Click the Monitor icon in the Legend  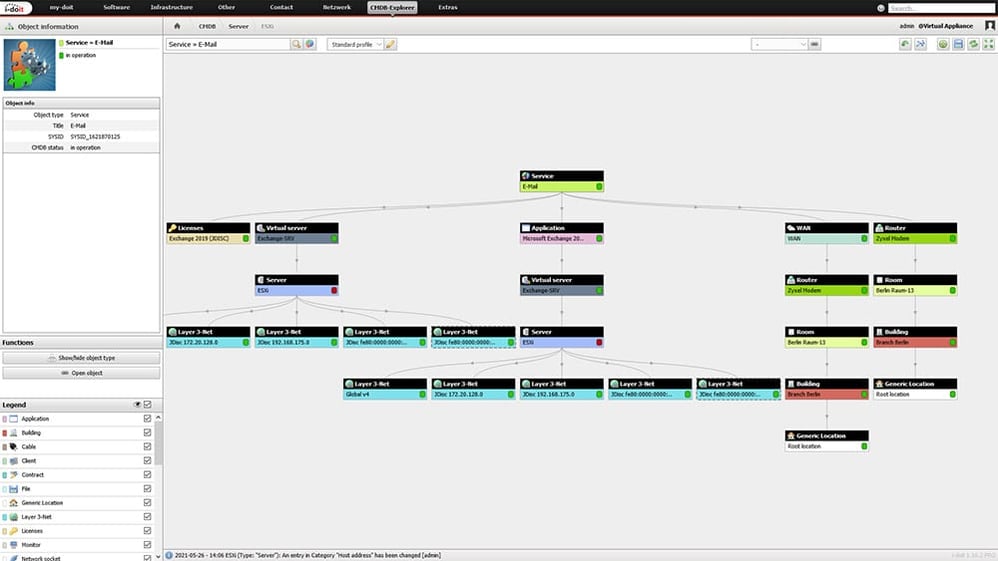click(13, 544)
